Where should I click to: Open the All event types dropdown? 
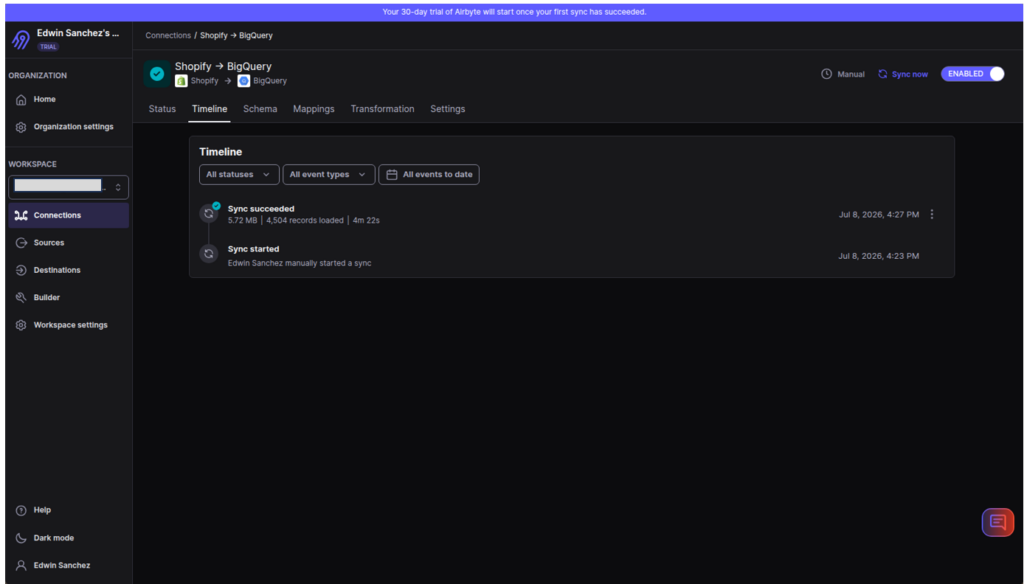pyautogui.click(x=328, y=174)
